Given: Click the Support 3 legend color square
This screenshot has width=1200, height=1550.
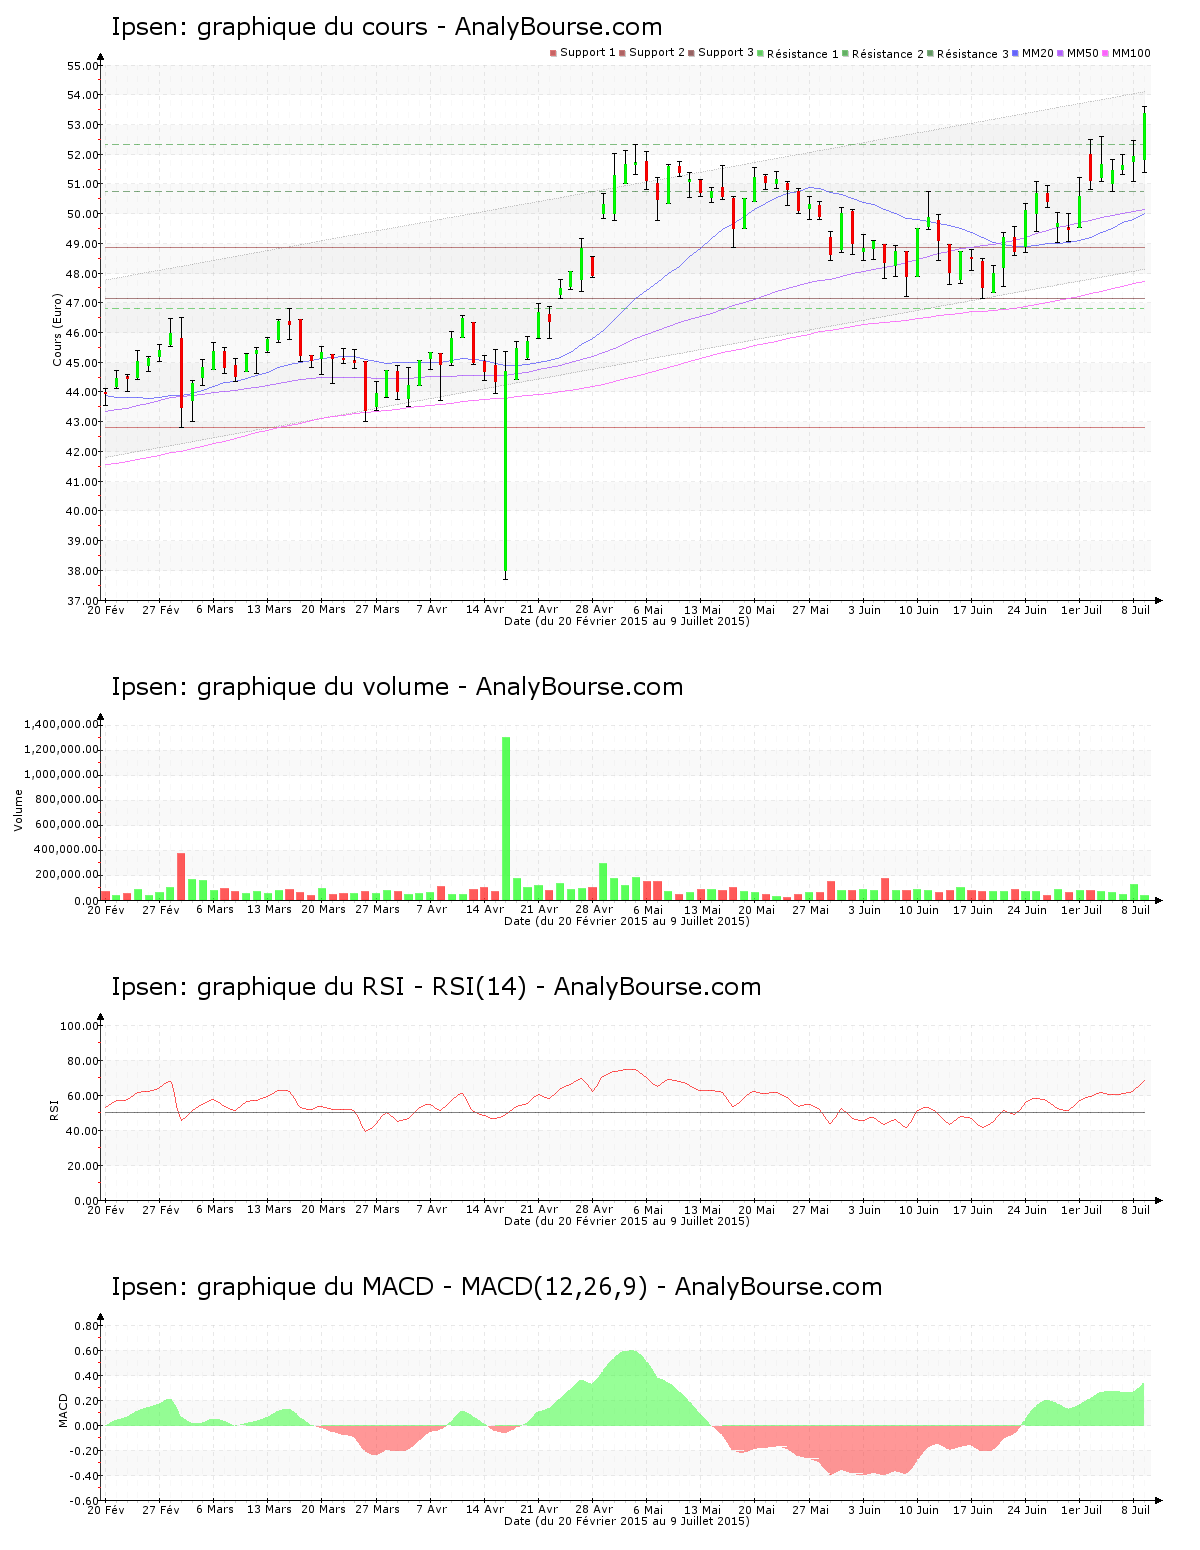Looking at the screenshot, I should click(691, 53).
